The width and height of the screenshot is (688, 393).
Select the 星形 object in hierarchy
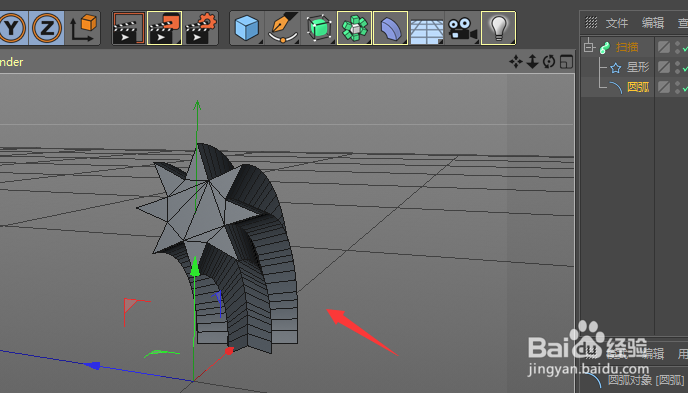[x=638, y=67]
